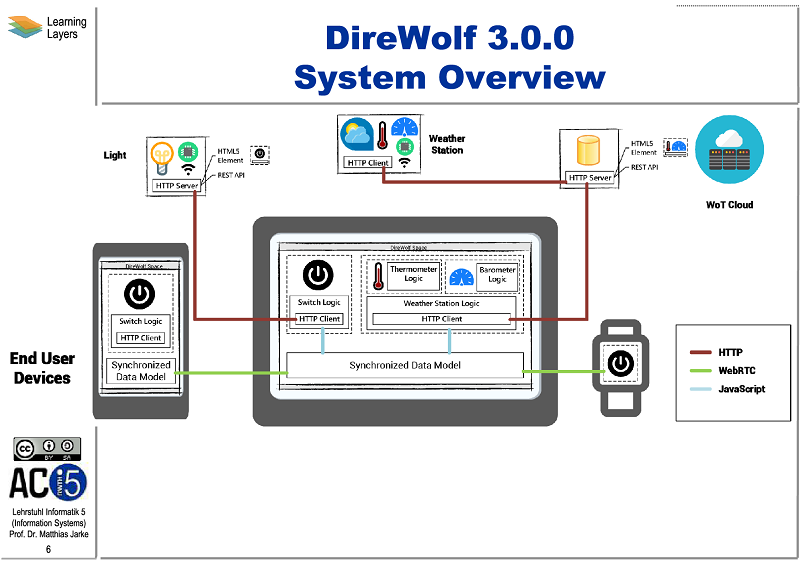This screenshot has height=565, width=800.
Task: Click the WiFi icon in the Light device
Action: (x=188, y=169)
